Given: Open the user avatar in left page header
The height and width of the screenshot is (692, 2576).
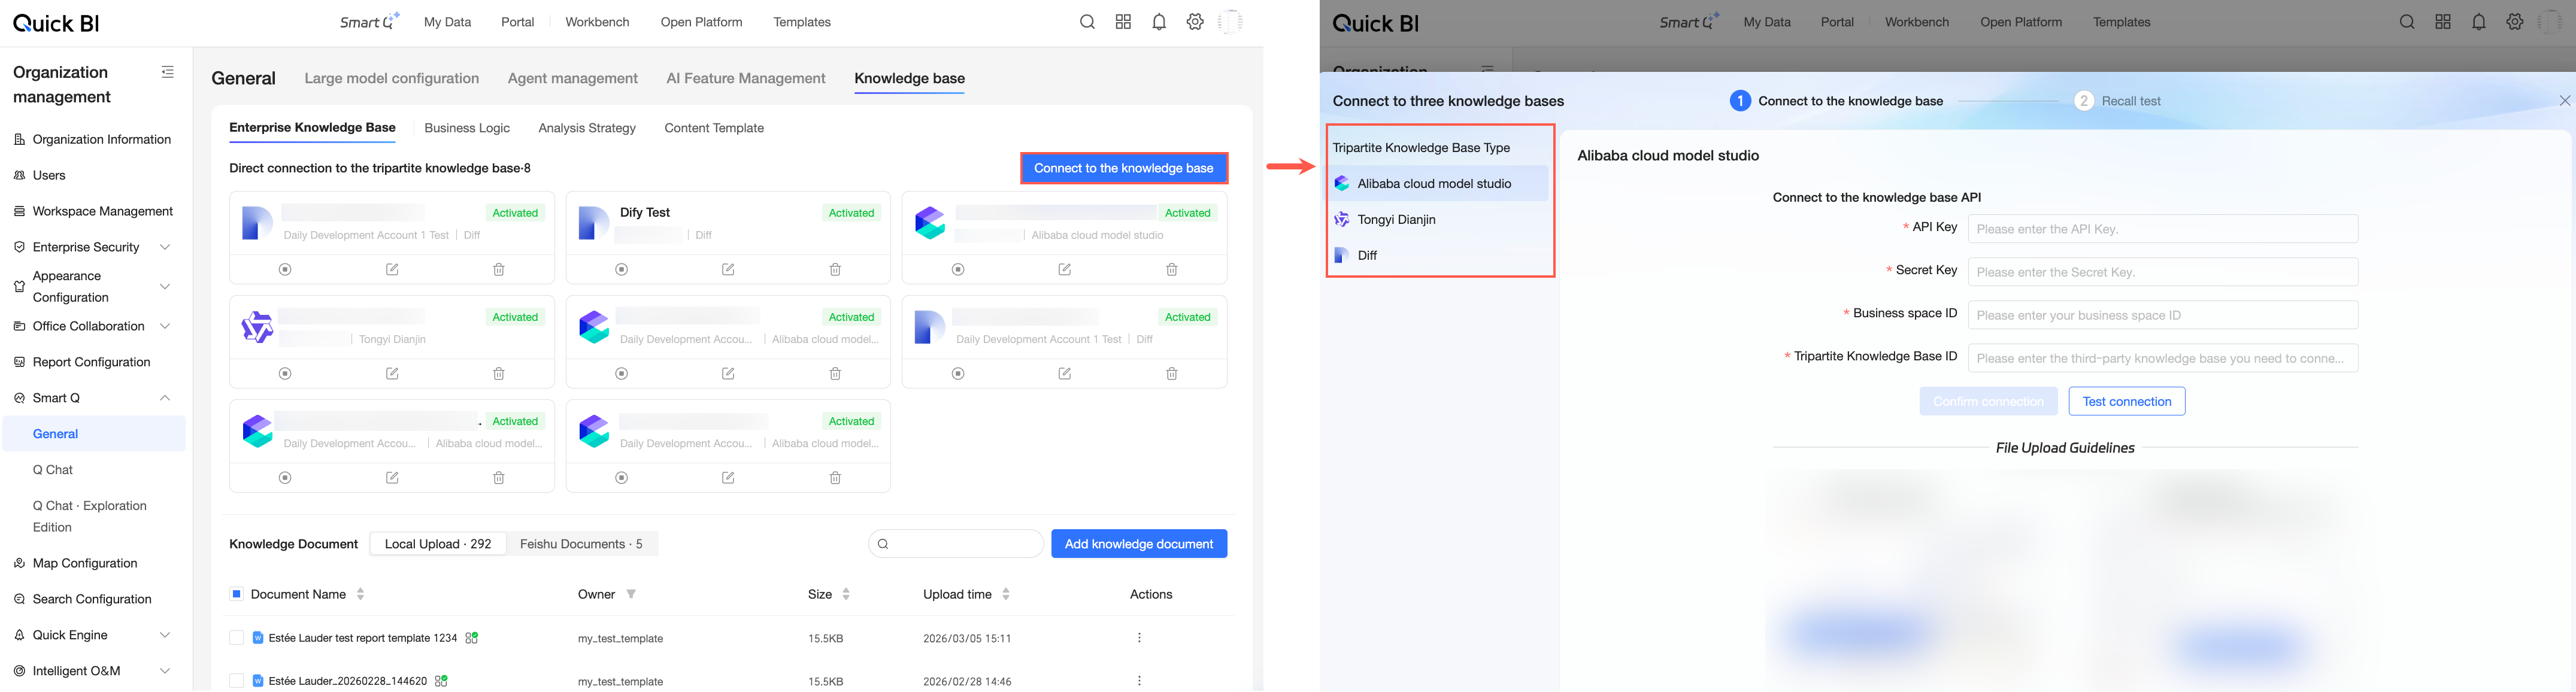Looking at the screenshot, I should [1231, 22].
